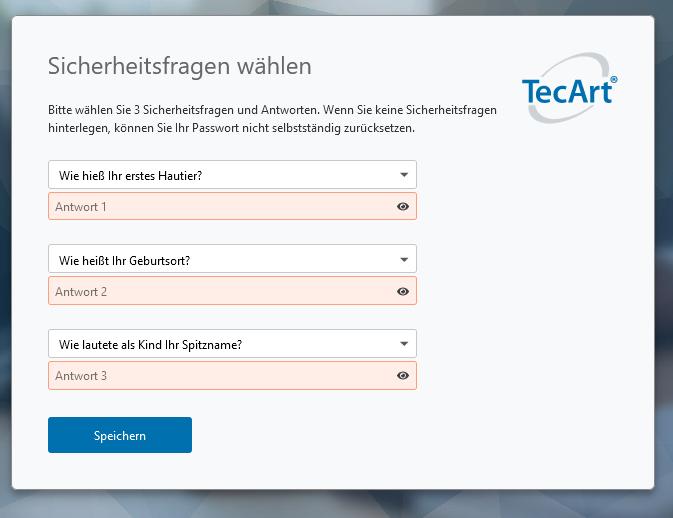Open the "Wie heißt Ihr Geburtsort?" question selector
The image size is (673, 518).
click(x=220, y=260)
